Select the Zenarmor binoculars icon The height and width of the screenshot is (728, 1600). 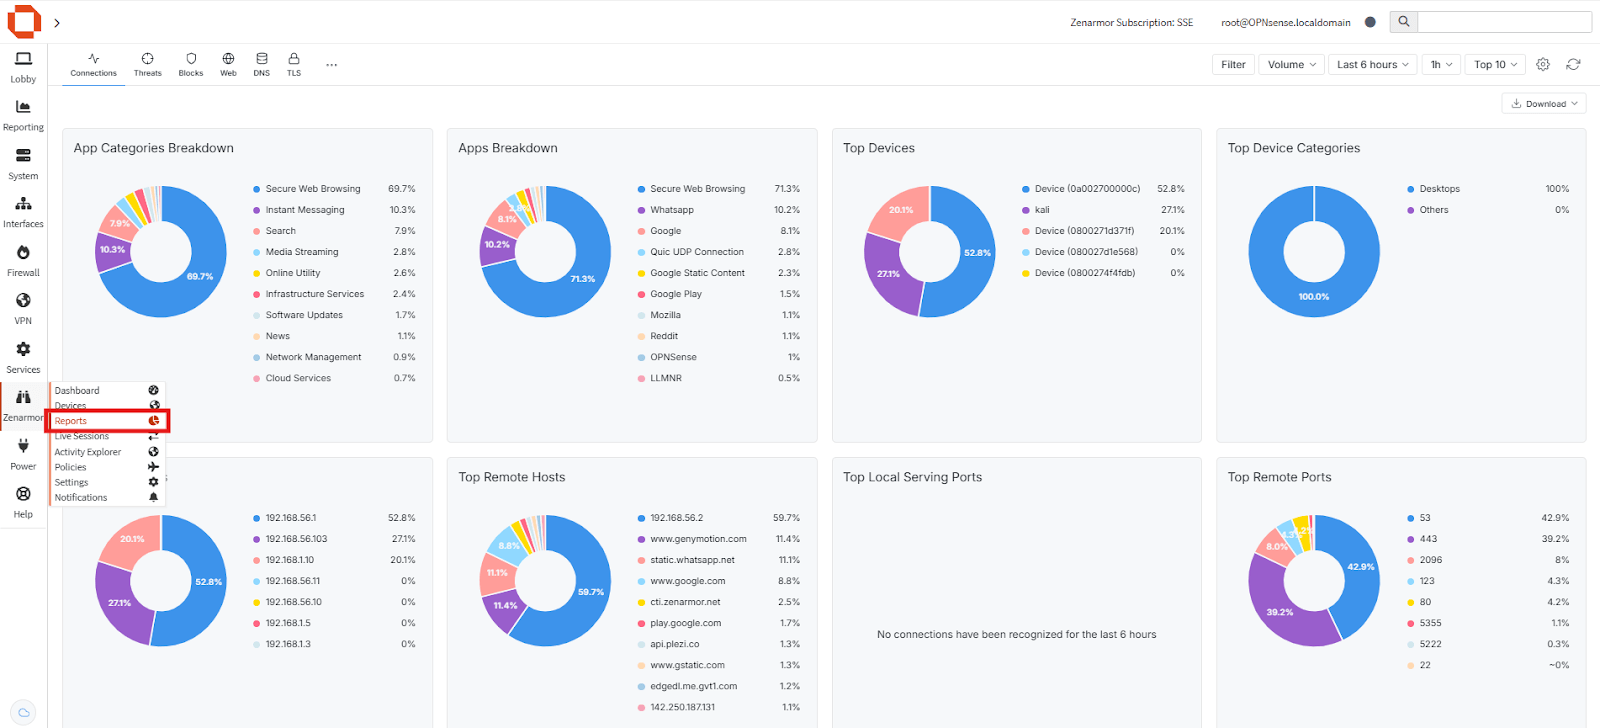[23, 397]
